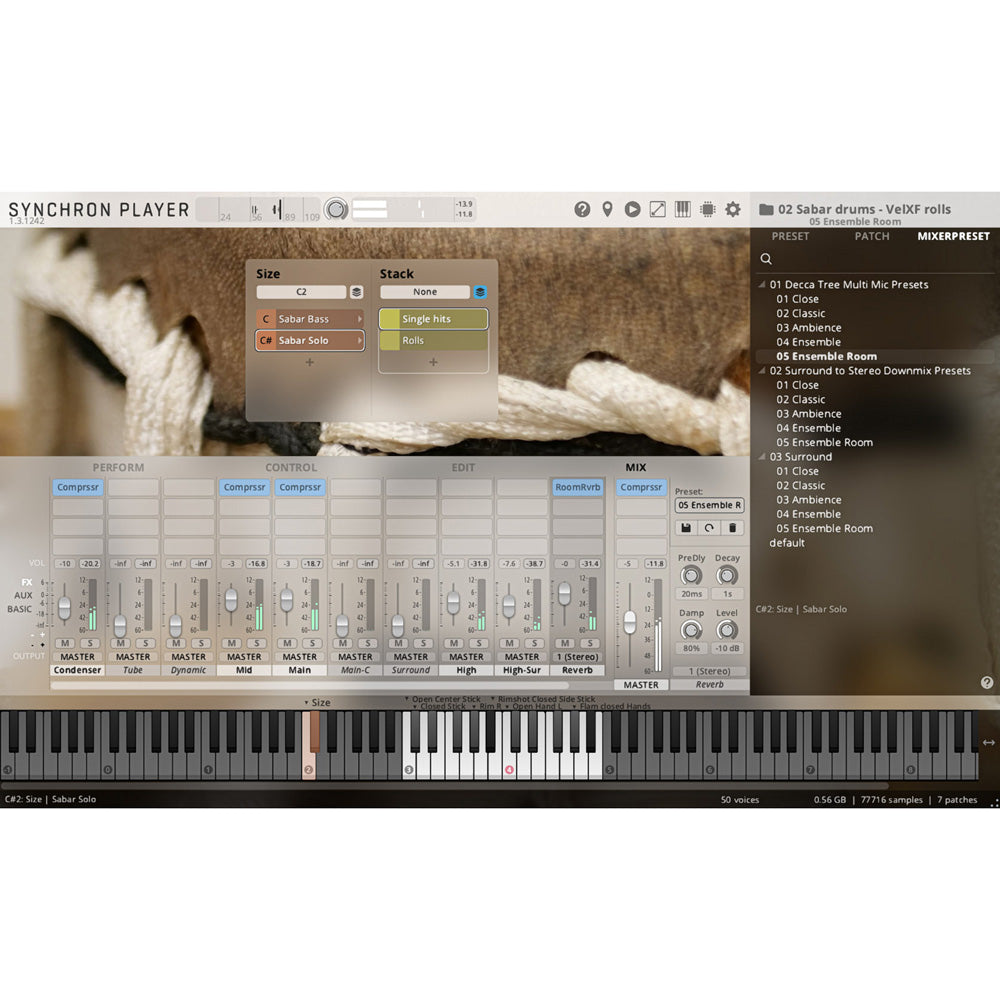This screenshot has width=1000, height=1000.
Task: Mute the Mid channel
Action: (x=232, y=643)
